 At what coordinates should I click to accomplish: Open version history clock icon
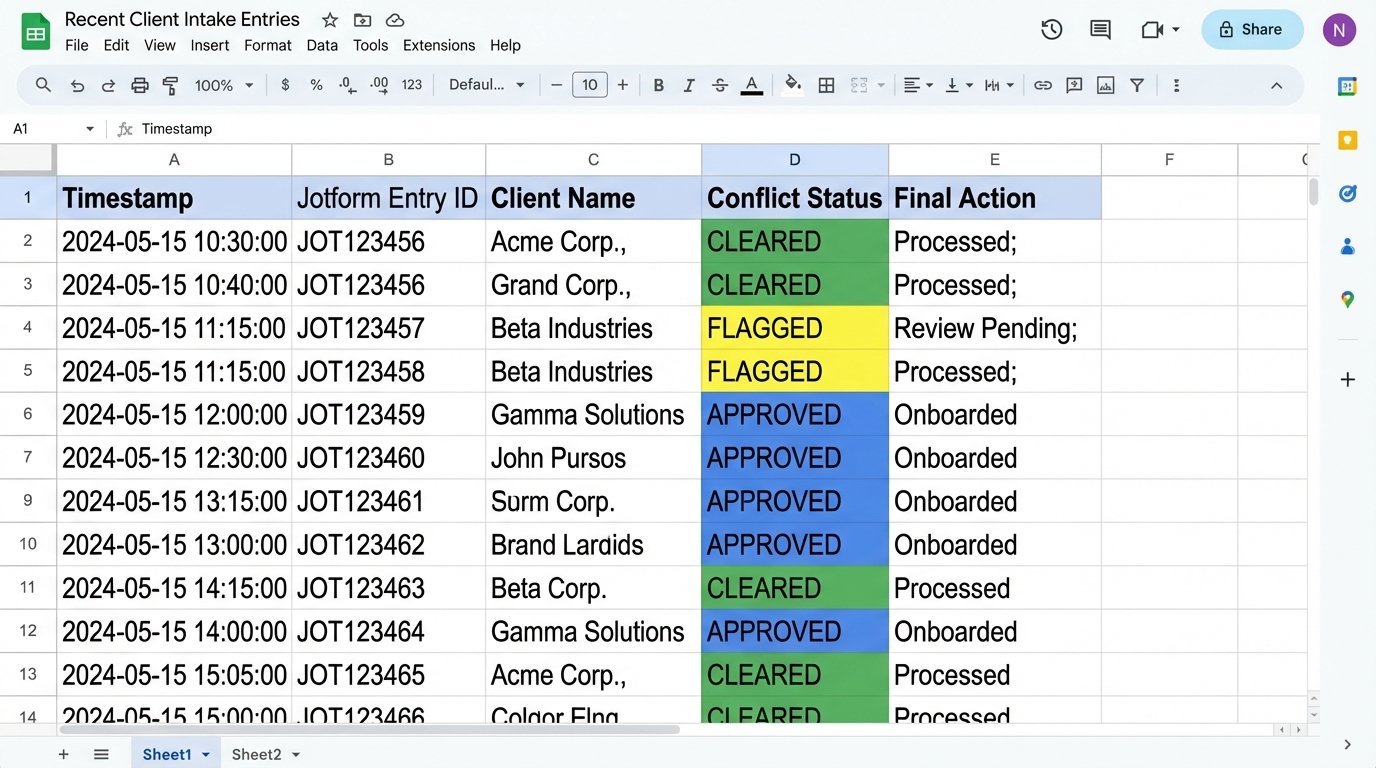1051,30
